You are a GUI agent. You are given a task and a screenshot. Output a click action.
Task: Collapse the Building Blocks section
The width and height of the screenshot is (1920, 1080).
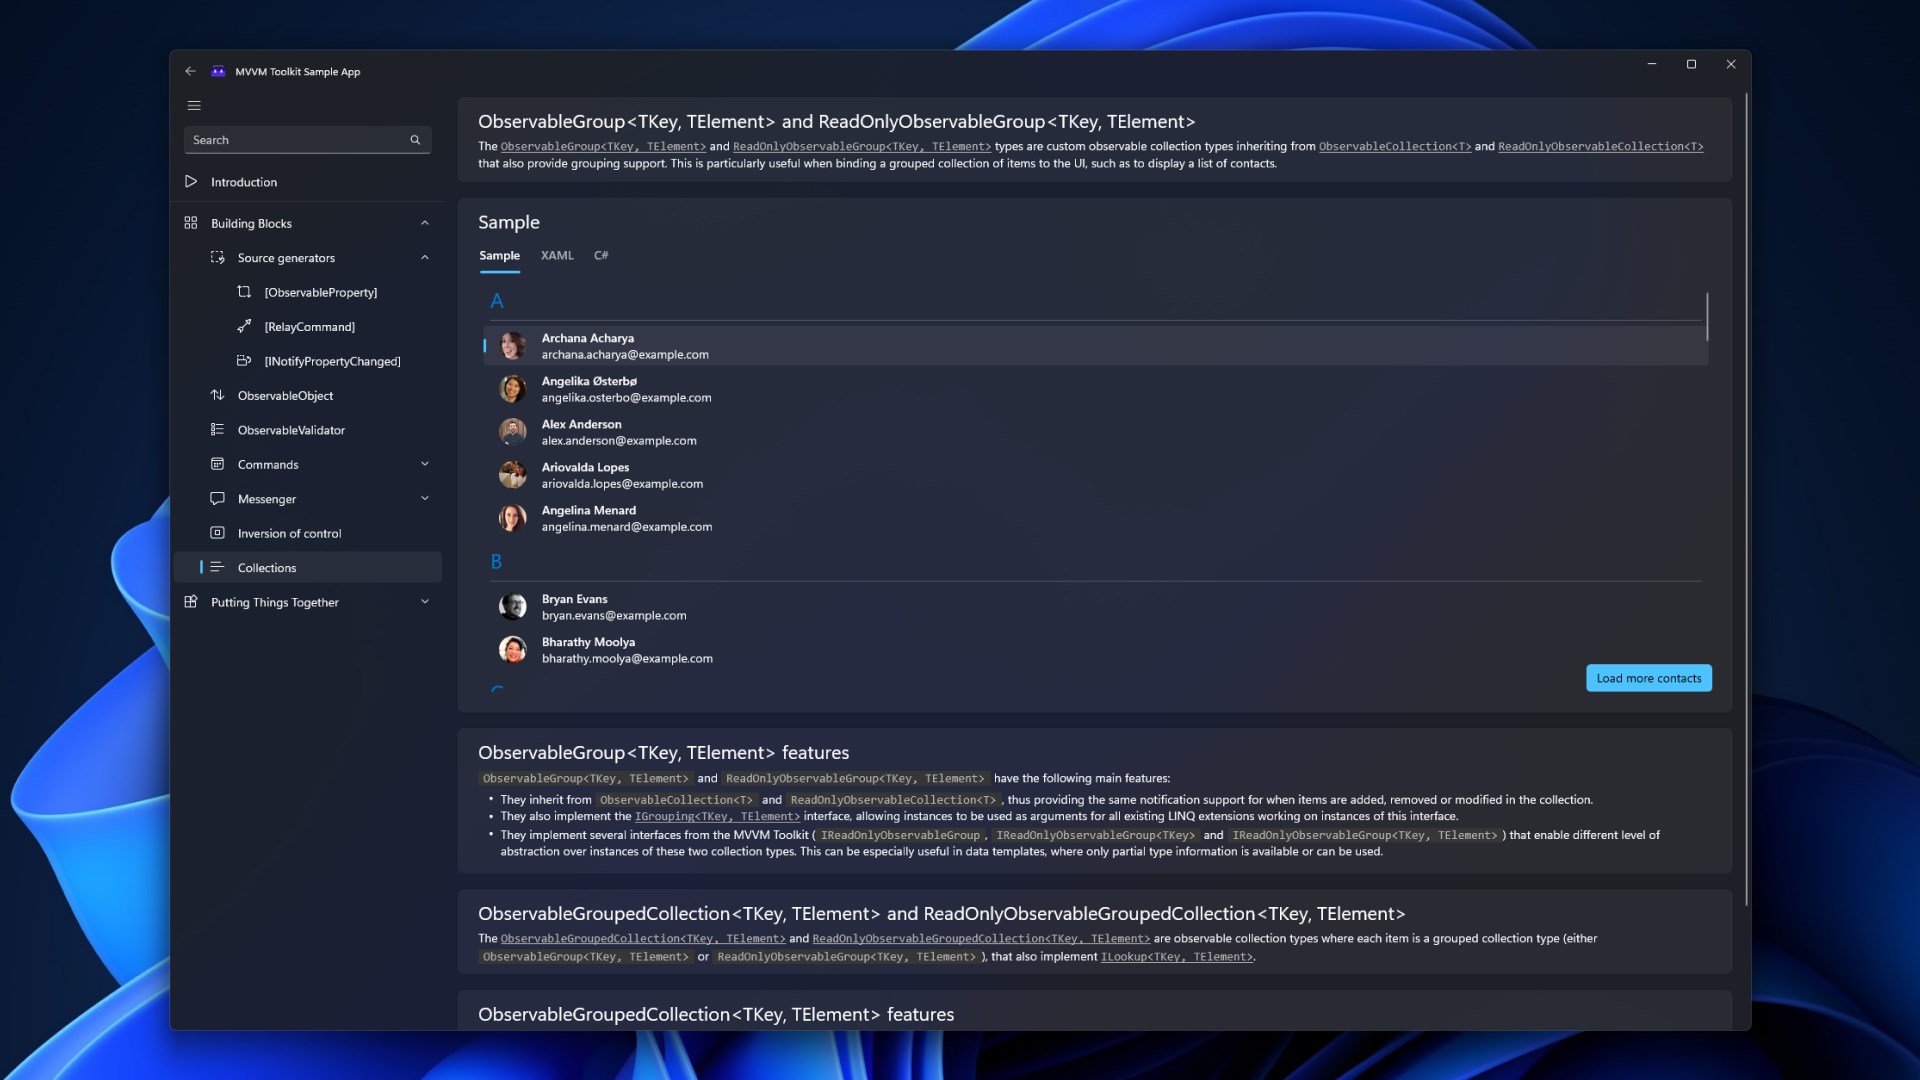(x=425, y=223)
